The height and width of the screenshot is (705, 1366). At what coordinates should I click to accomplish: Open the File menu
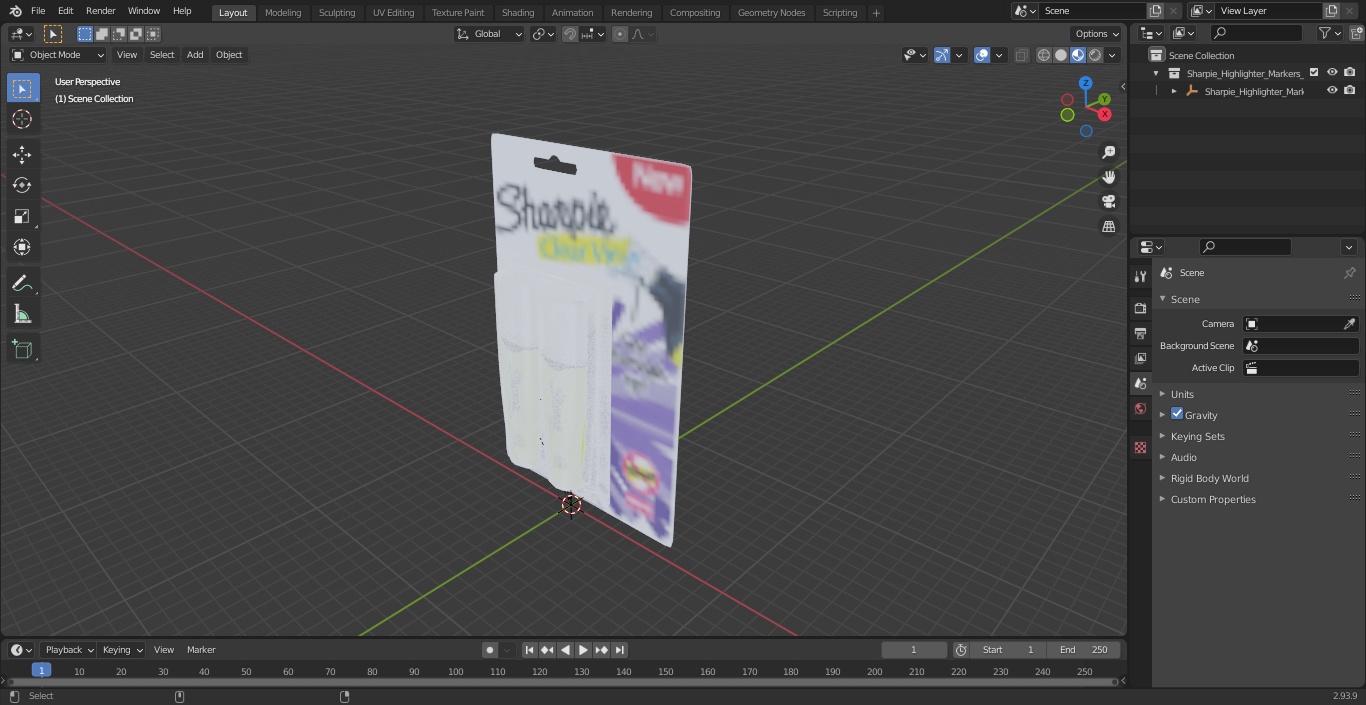(38, 11)
